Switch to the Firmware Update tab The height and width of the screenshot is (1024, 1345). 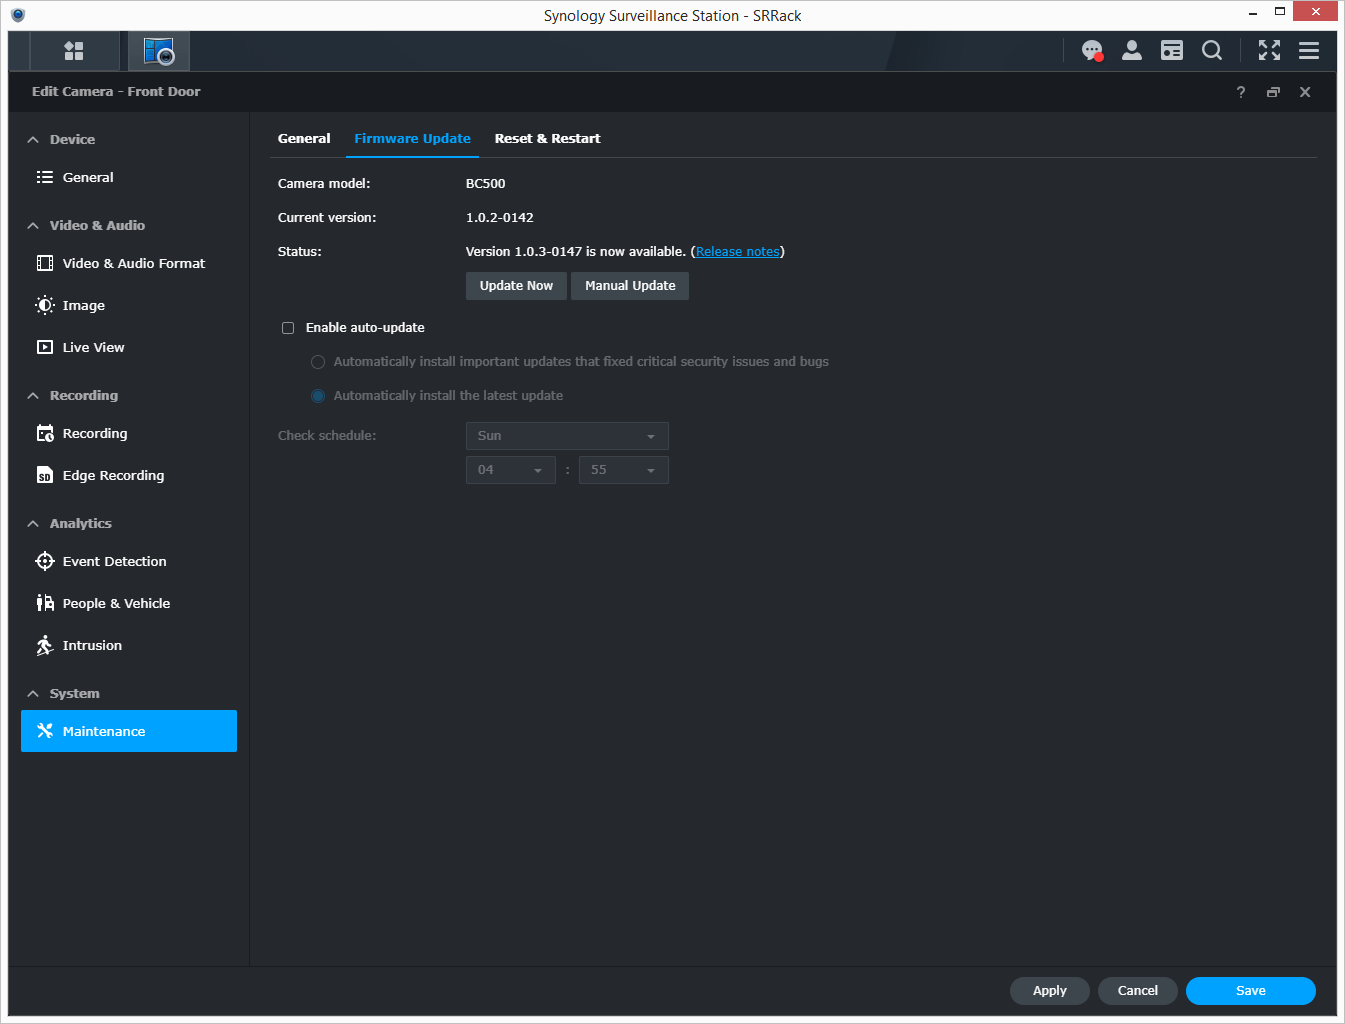[412, 139]
